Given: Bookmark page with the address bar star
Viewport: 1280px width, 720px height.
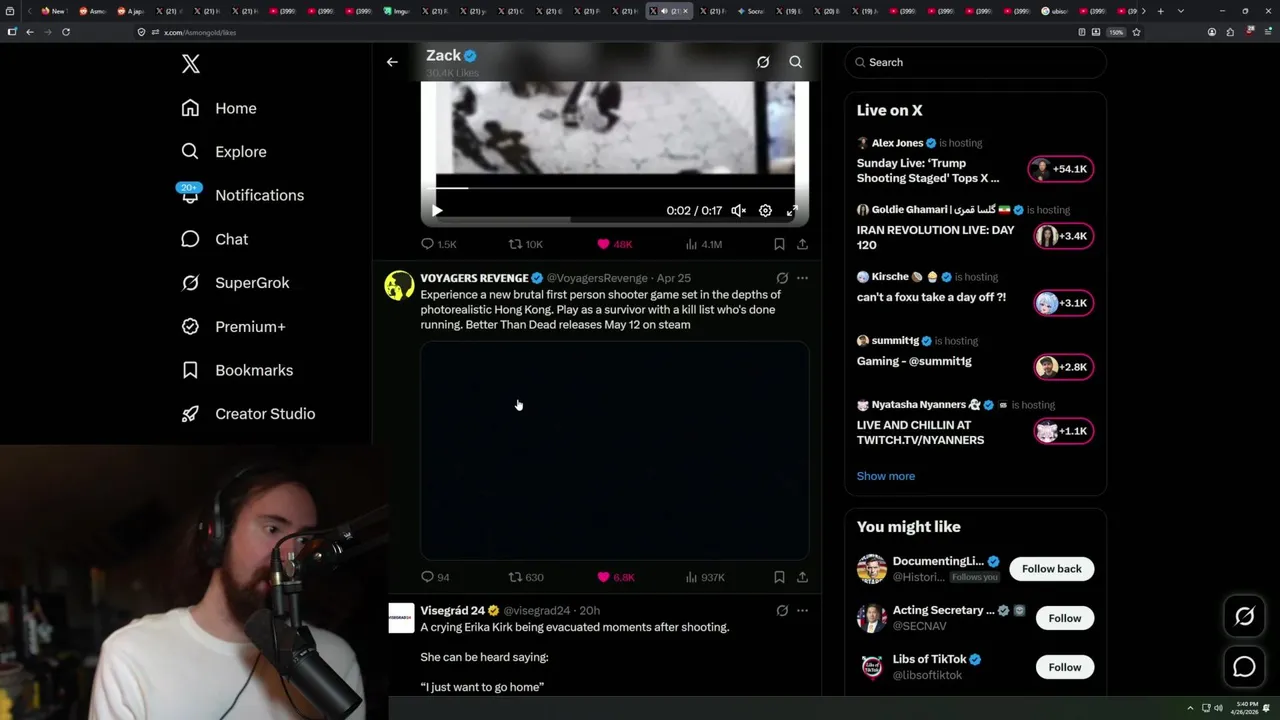Looking at the screenshot, I should pos(1137,32).
